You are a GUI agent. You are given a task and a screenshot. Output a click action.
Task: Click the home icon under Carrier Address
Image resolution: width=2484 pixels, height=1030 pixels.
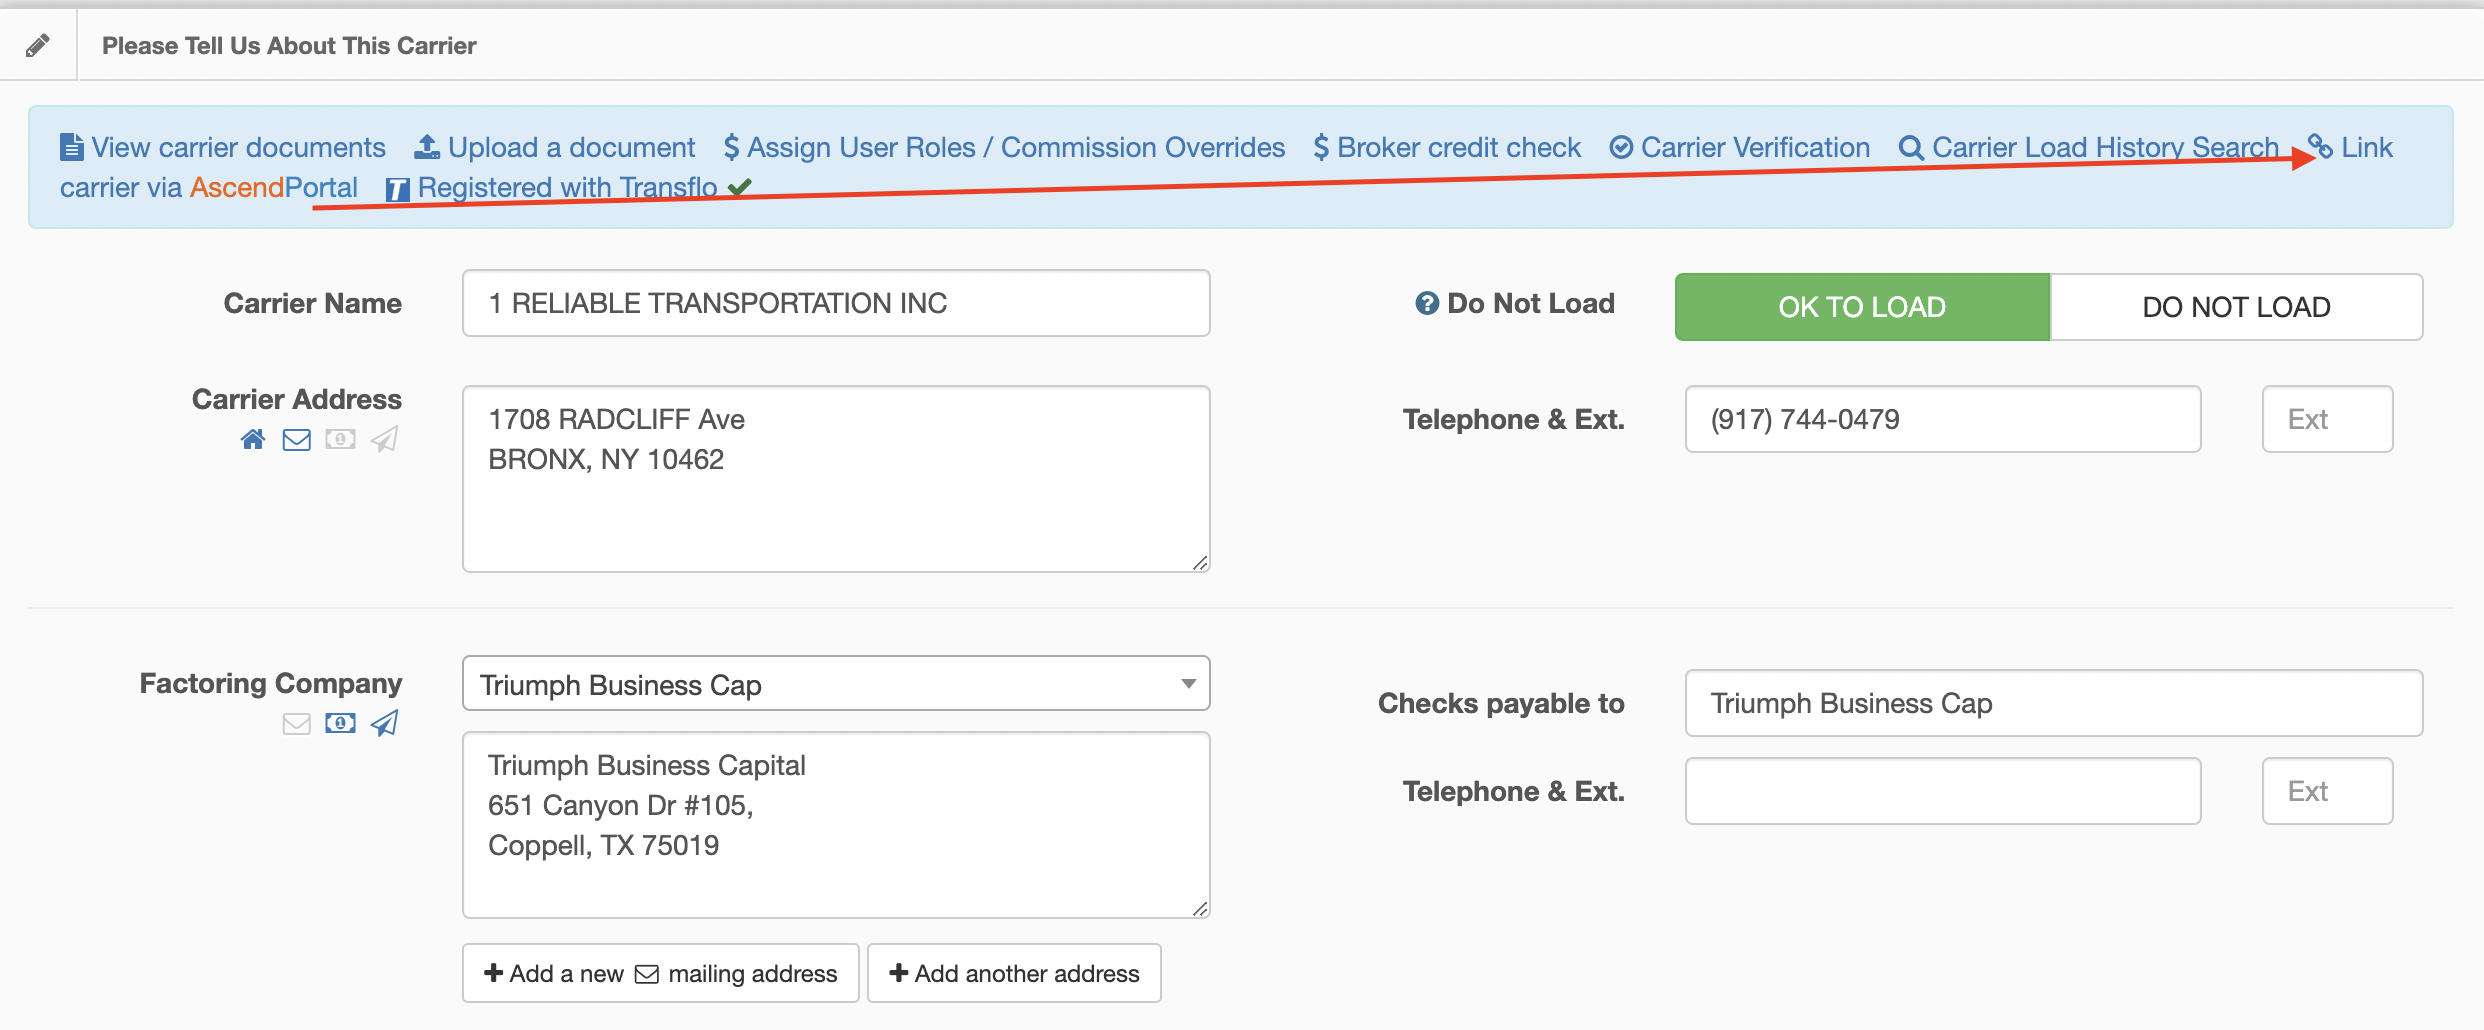point(253,439)
